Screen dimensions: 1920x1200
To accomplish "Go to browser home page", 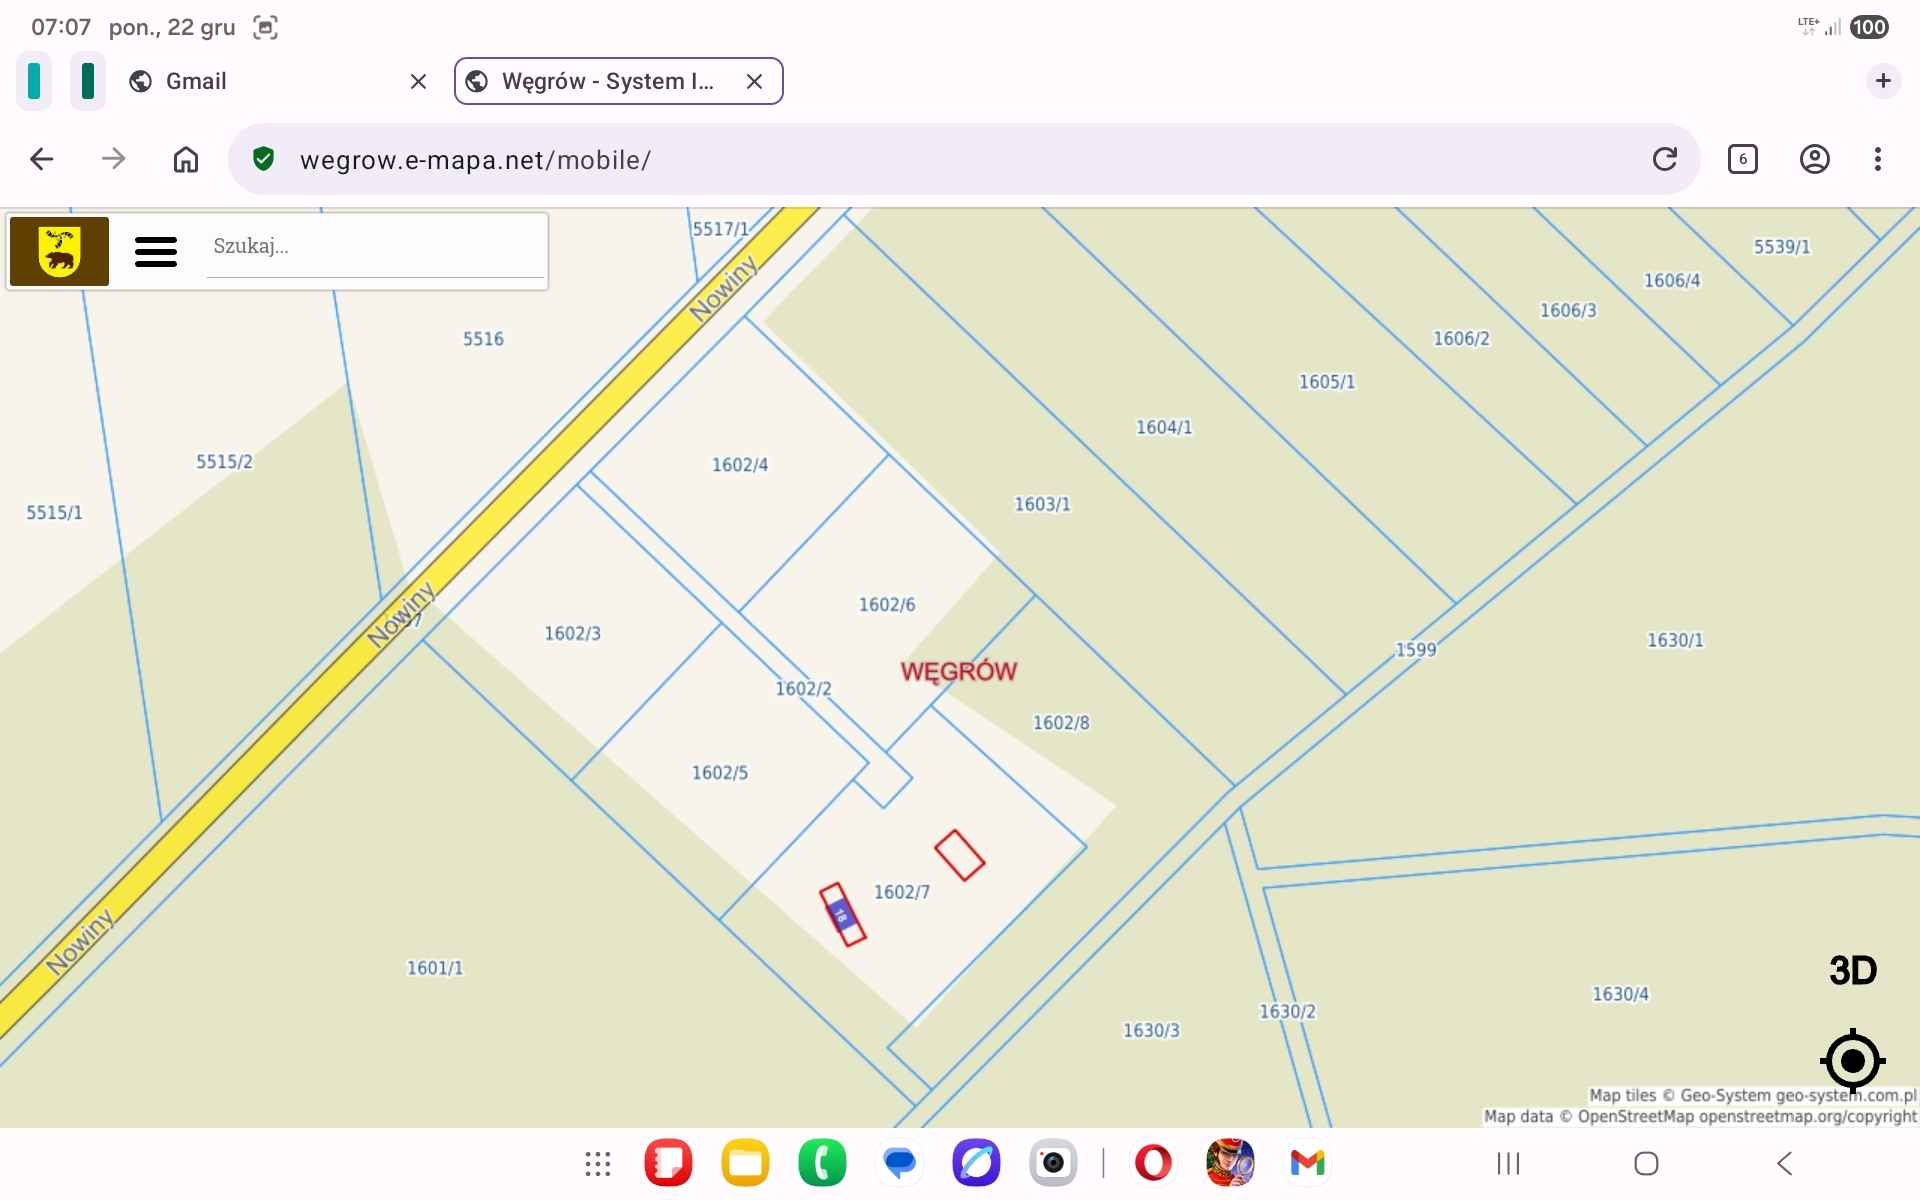I will (186, 159).
